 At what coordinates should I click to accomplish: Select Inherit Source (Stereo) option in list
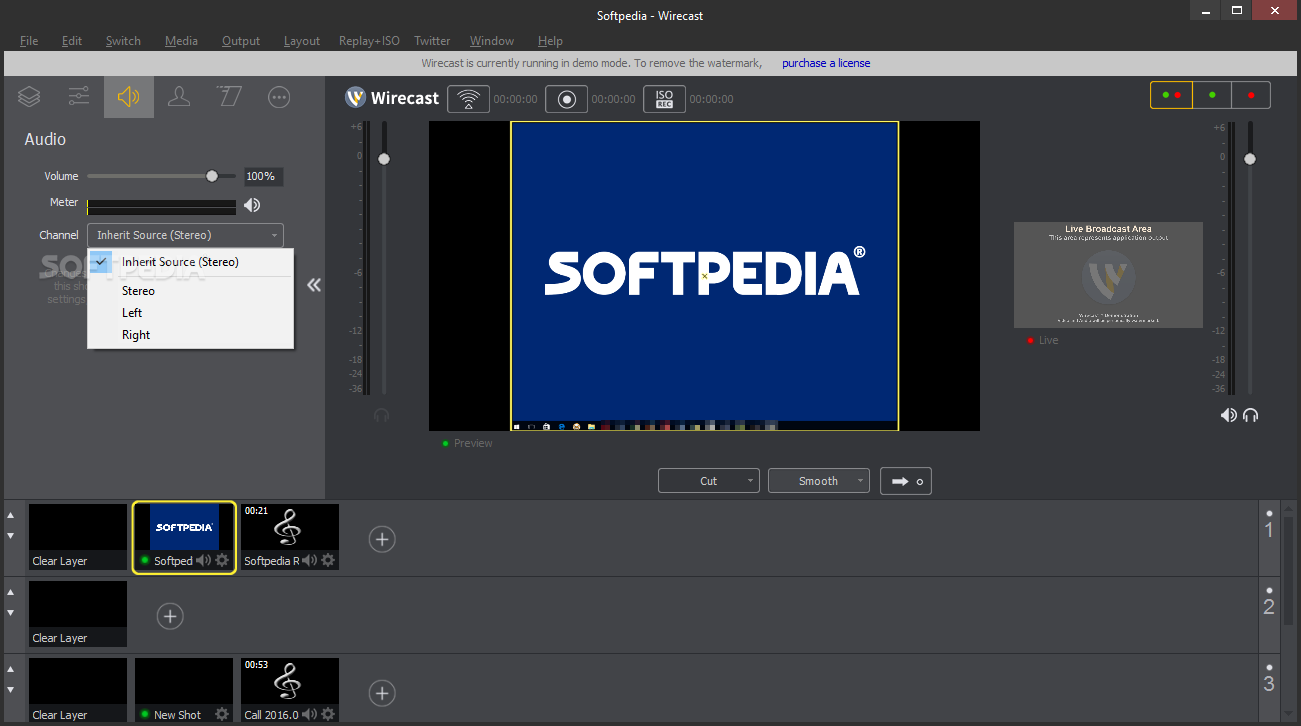point(191,262)
